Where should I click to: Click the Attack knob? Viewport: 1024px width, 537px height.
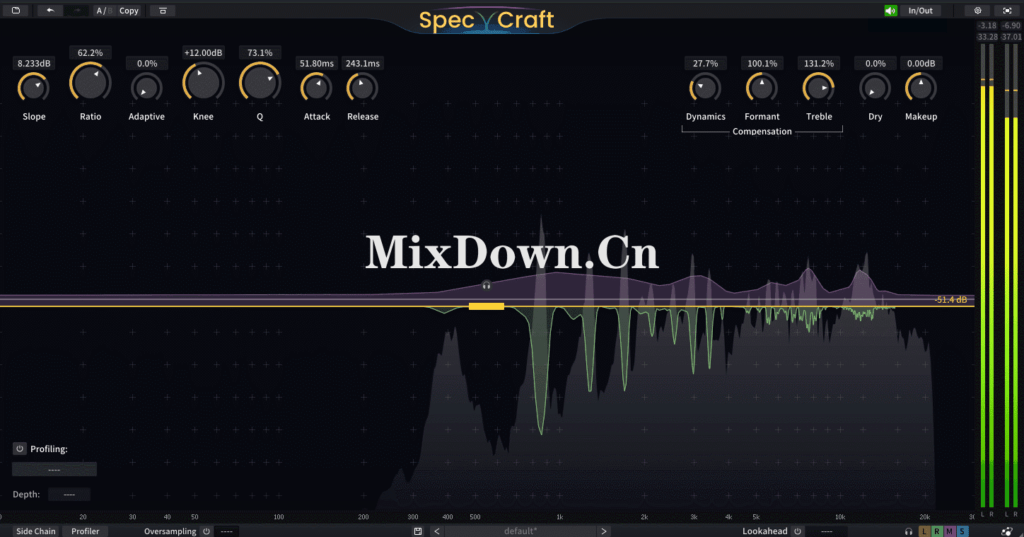tap(316, 88)
